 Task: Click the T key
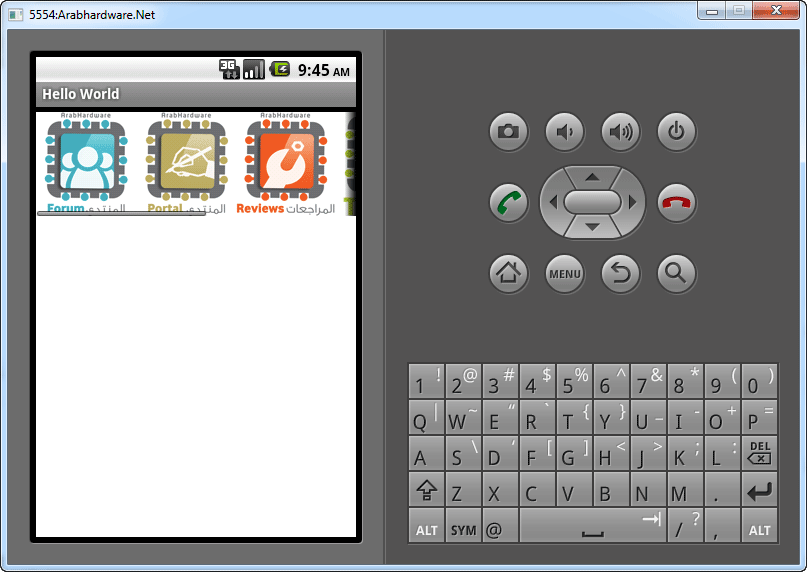tap(574, 417)
